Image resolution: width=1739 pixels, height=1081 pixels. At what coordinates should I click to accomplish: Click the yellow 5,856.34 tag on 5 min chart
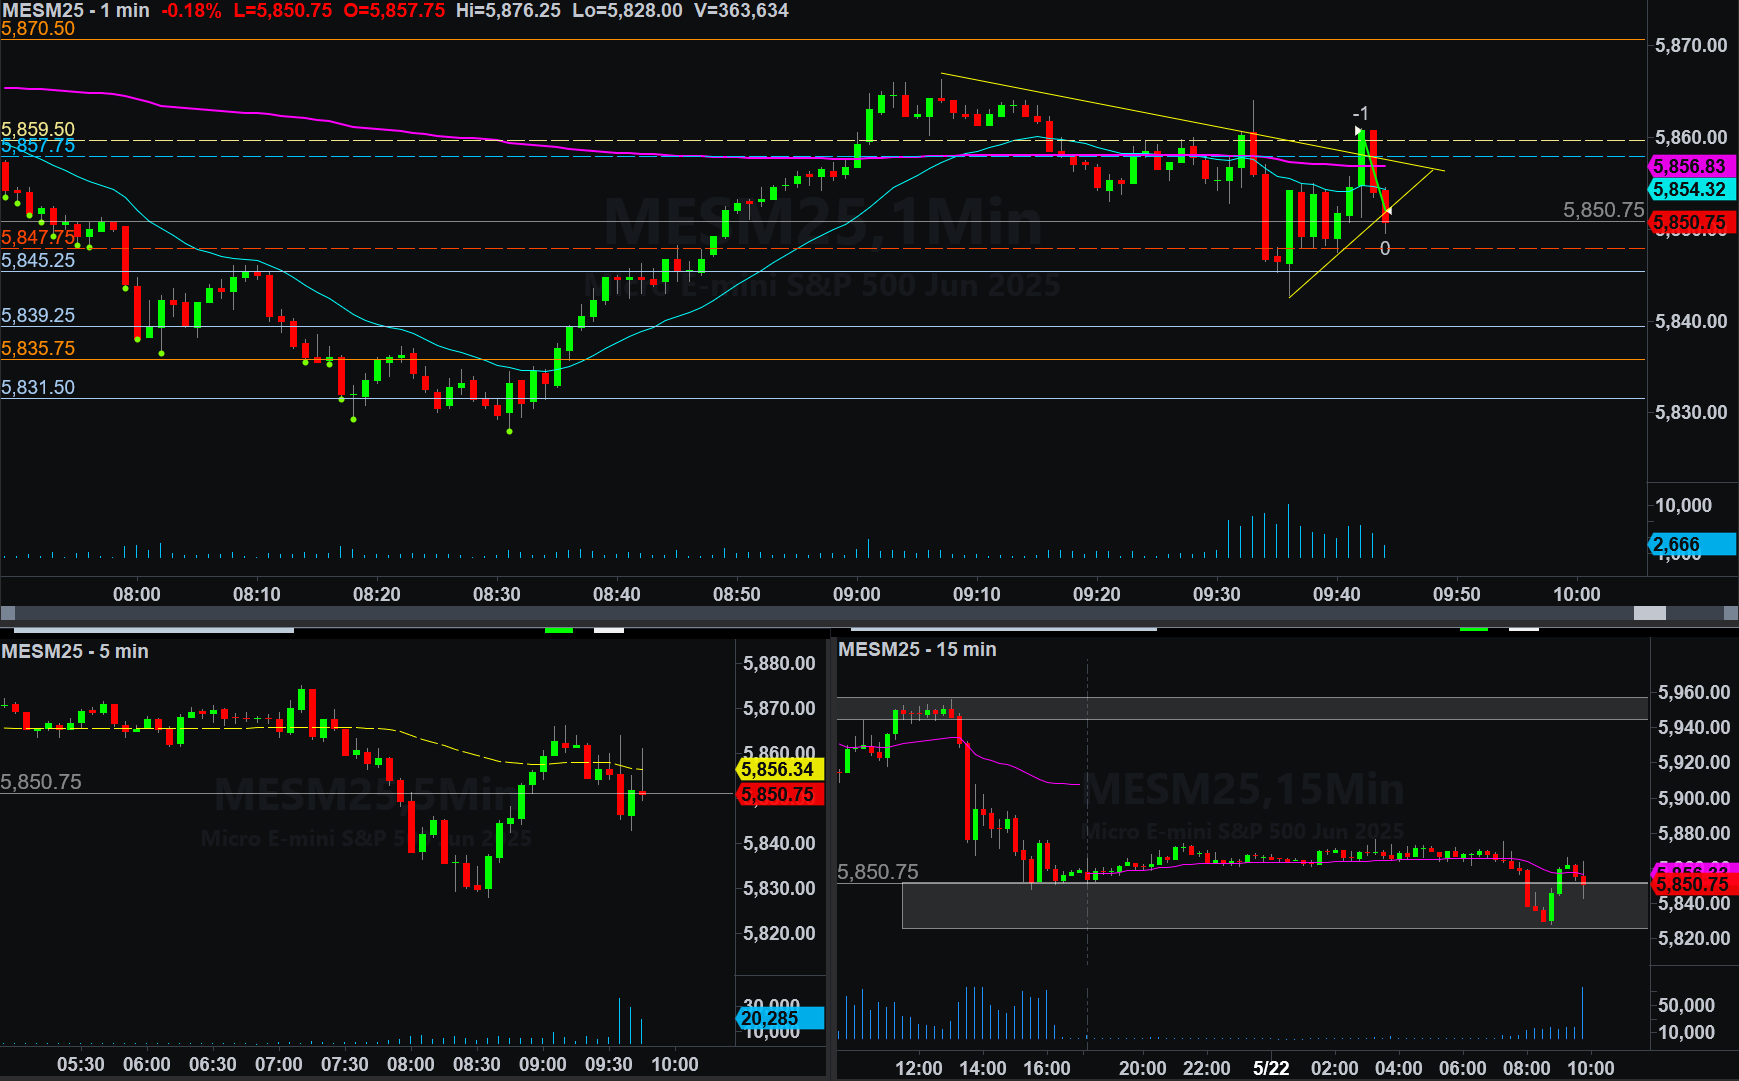click(x=779, y=769)
